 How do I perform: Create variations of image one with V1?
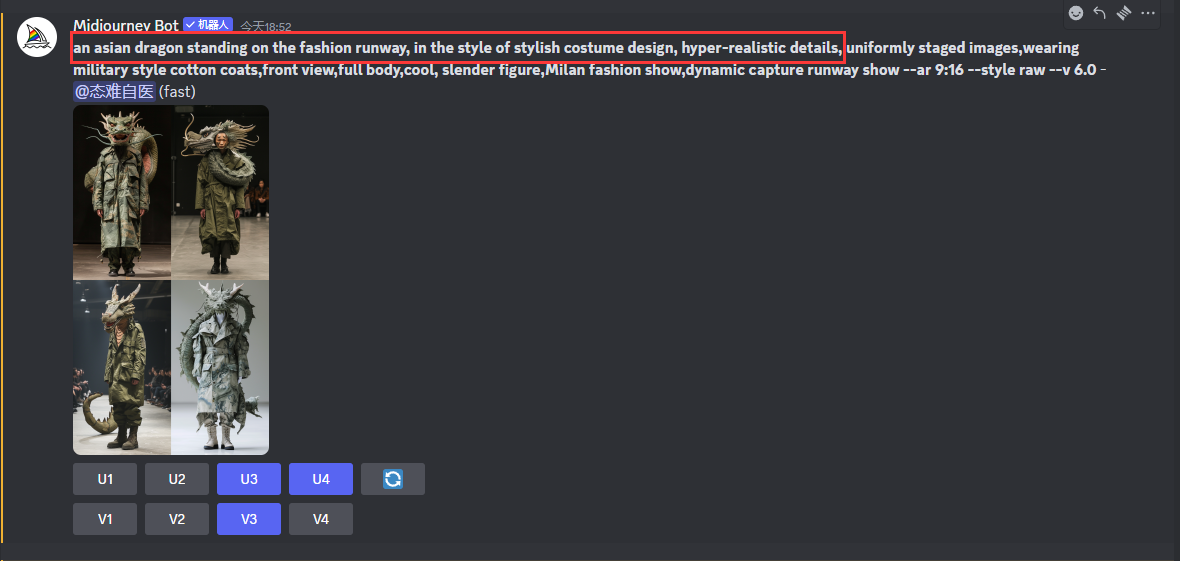(x=105, y=519)
